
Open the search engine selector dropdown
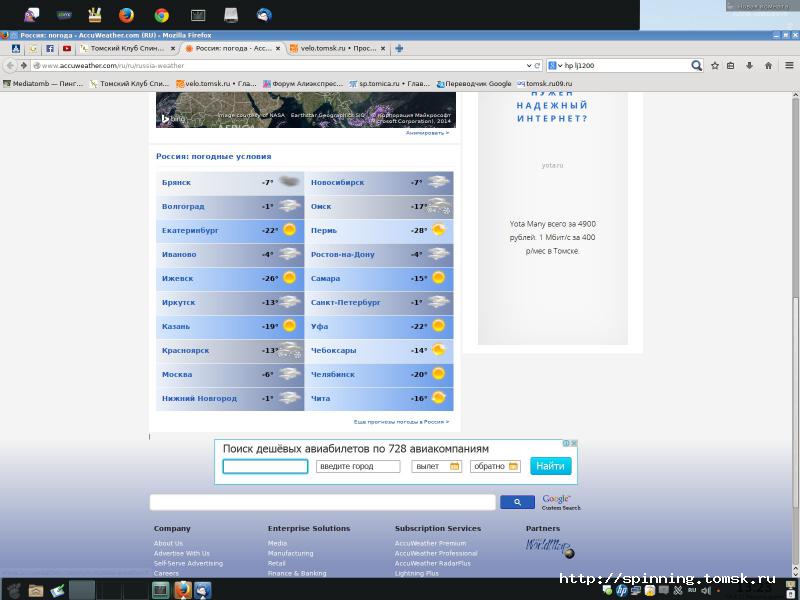click(x=558, y=66)
